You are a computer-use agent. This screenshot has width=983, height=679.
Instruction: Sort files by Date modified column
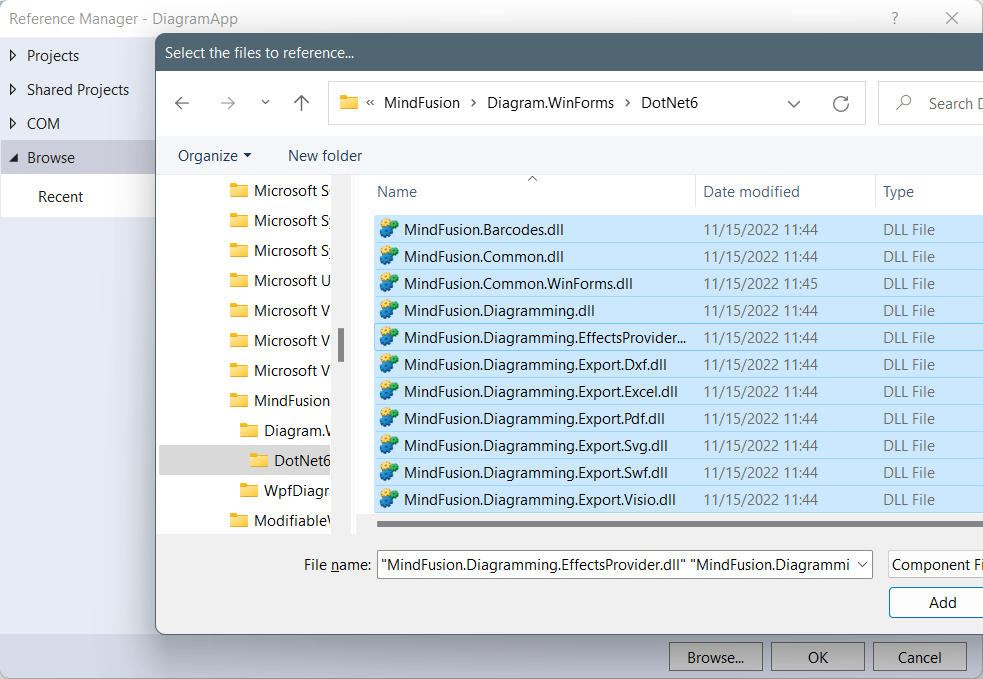click(751, 192)
